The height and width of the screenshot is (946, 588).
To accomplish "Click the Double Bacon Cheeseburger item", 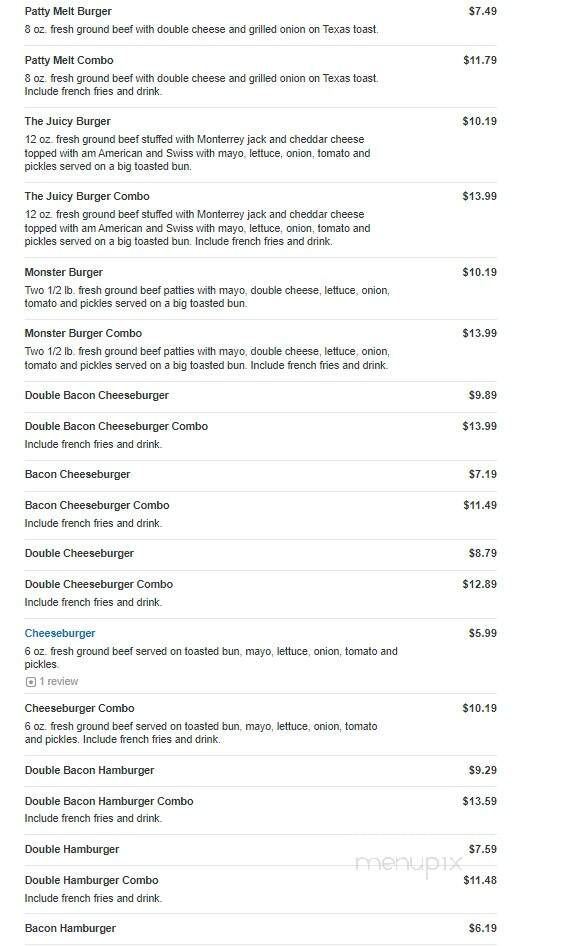I will [x=96, y=395].
